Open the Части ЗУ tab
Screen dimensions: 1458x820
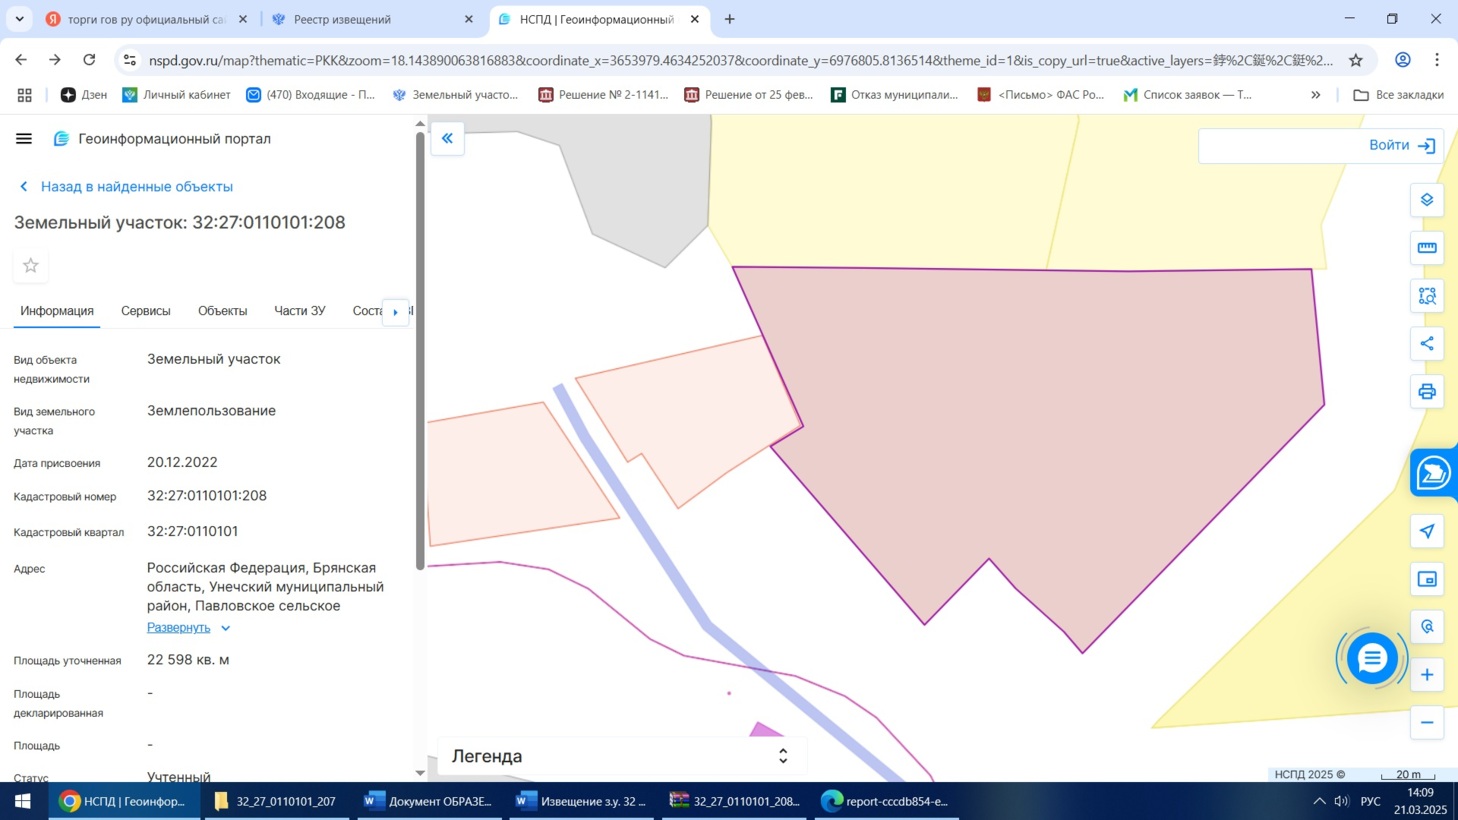[x=299, y=311]
